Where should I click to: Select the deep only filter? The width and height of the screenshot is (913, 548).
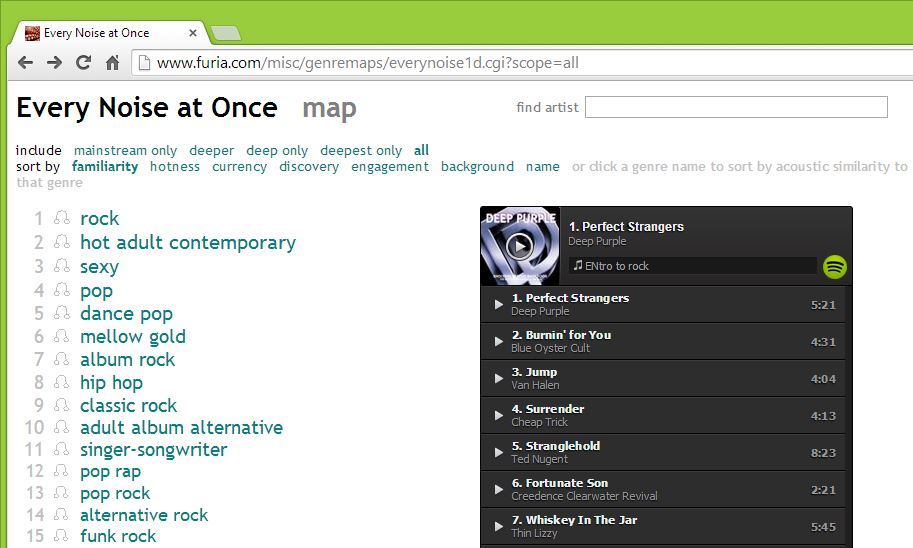[277, 151]
